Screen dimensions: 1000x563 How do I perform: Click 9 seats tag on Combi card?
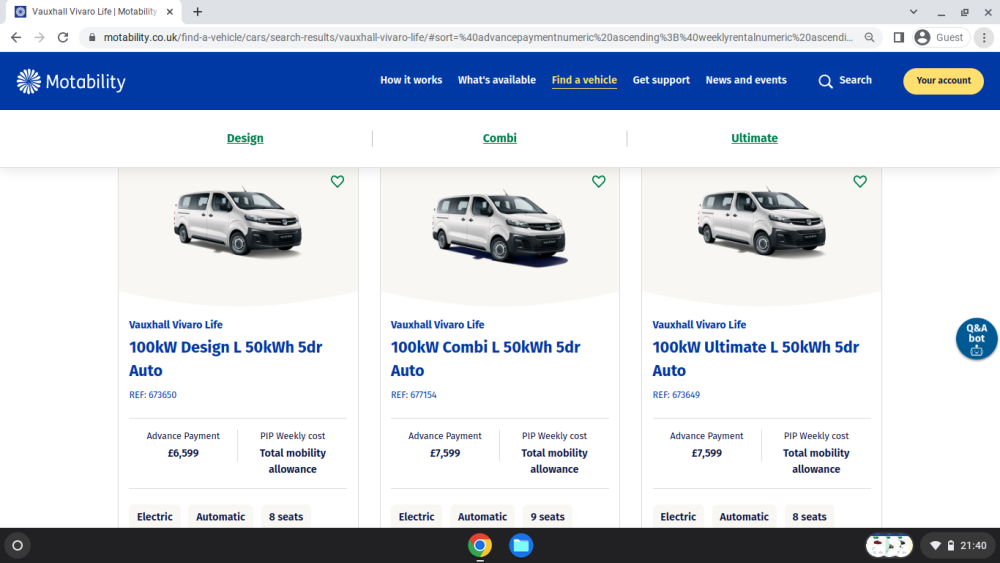coord(548,516)
